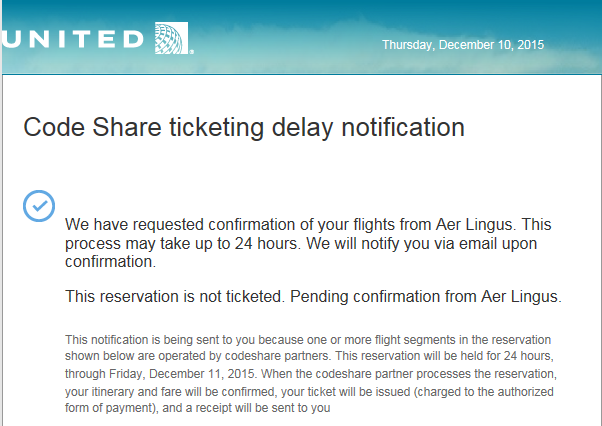Click the UNITED wordmark in header
This screenshot has height=426, width=602.
coord(72,39)
